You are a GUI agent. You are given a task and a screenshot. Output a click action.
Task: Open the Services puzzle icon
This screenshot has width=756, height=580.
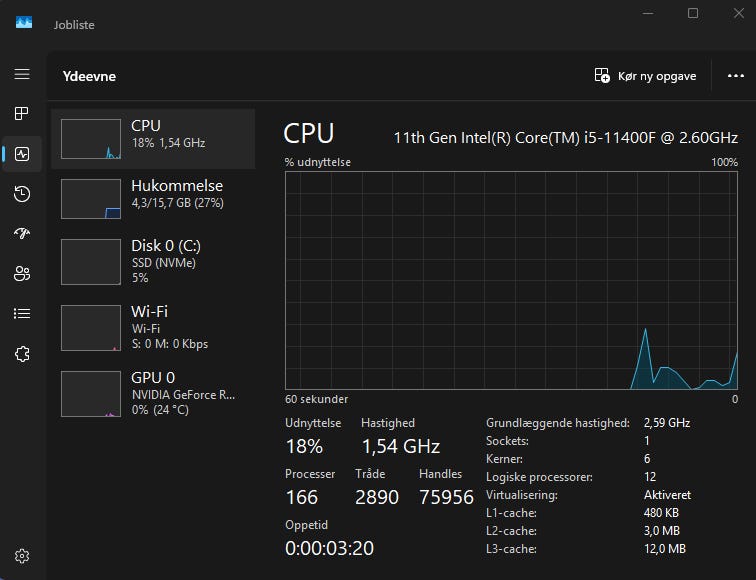[22, 354]
